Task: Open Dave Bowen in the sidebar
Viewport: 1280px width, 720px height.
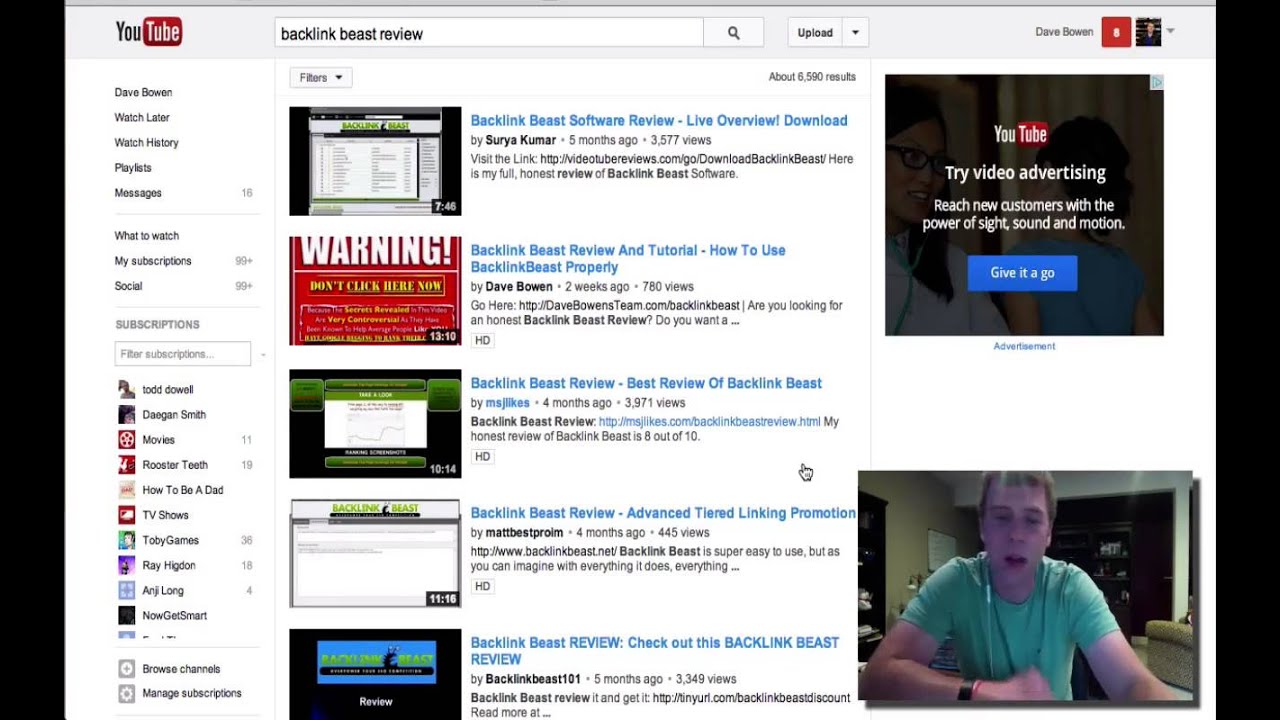Action: tap(143, 92)
